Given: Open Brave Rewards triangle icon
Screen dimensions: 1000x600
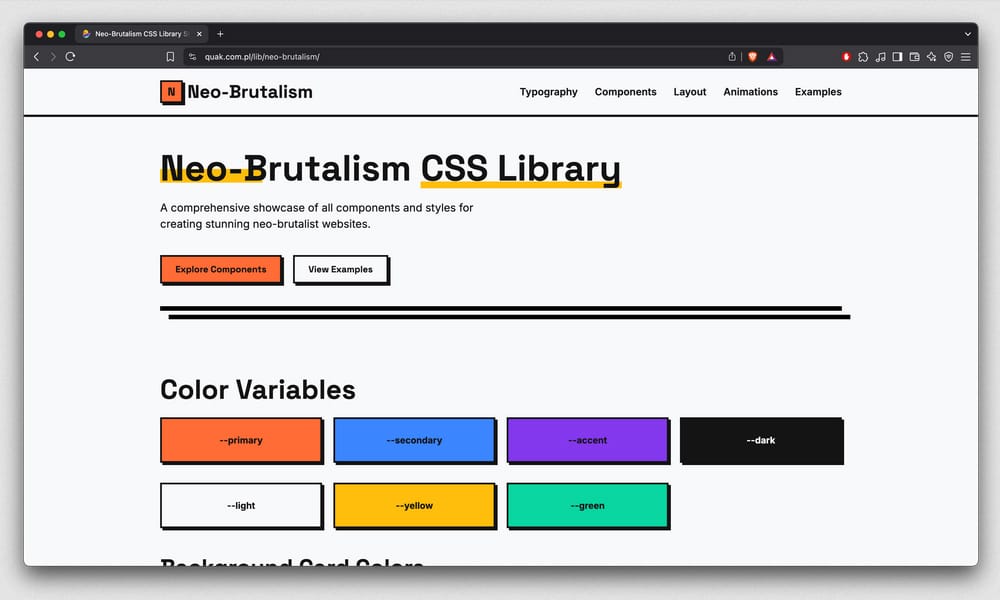Looking at the screenshot, I should pyautogui.click(x=772, y=57).
